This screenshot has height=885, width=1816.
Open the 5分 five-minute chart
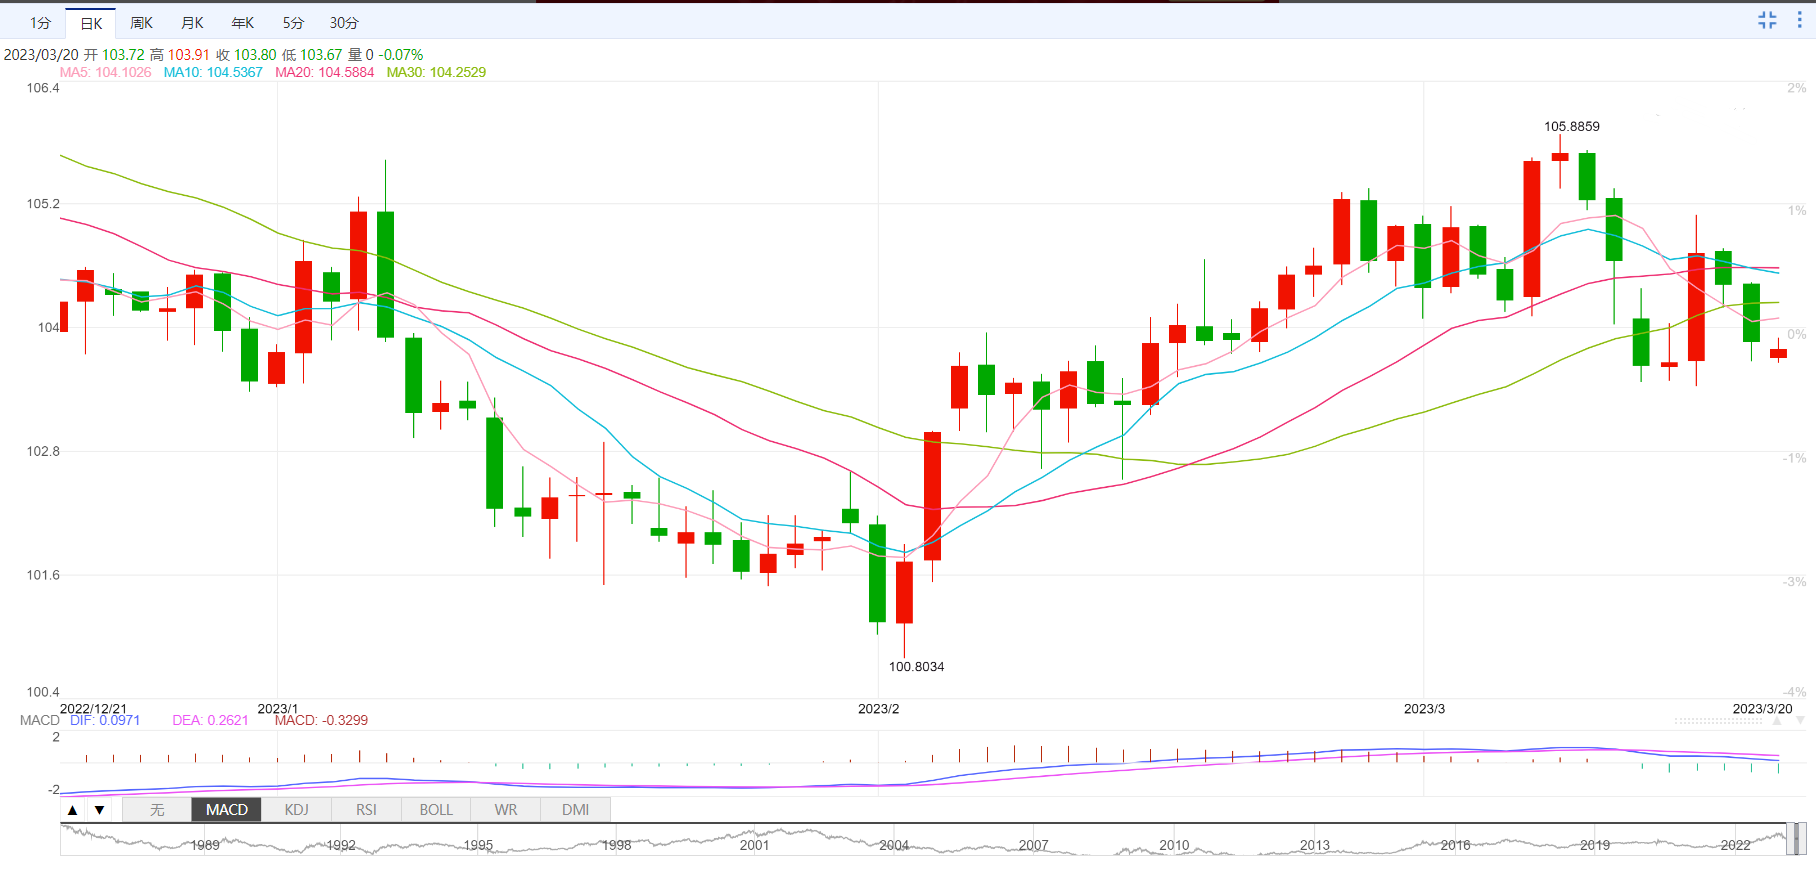[293, 23]
